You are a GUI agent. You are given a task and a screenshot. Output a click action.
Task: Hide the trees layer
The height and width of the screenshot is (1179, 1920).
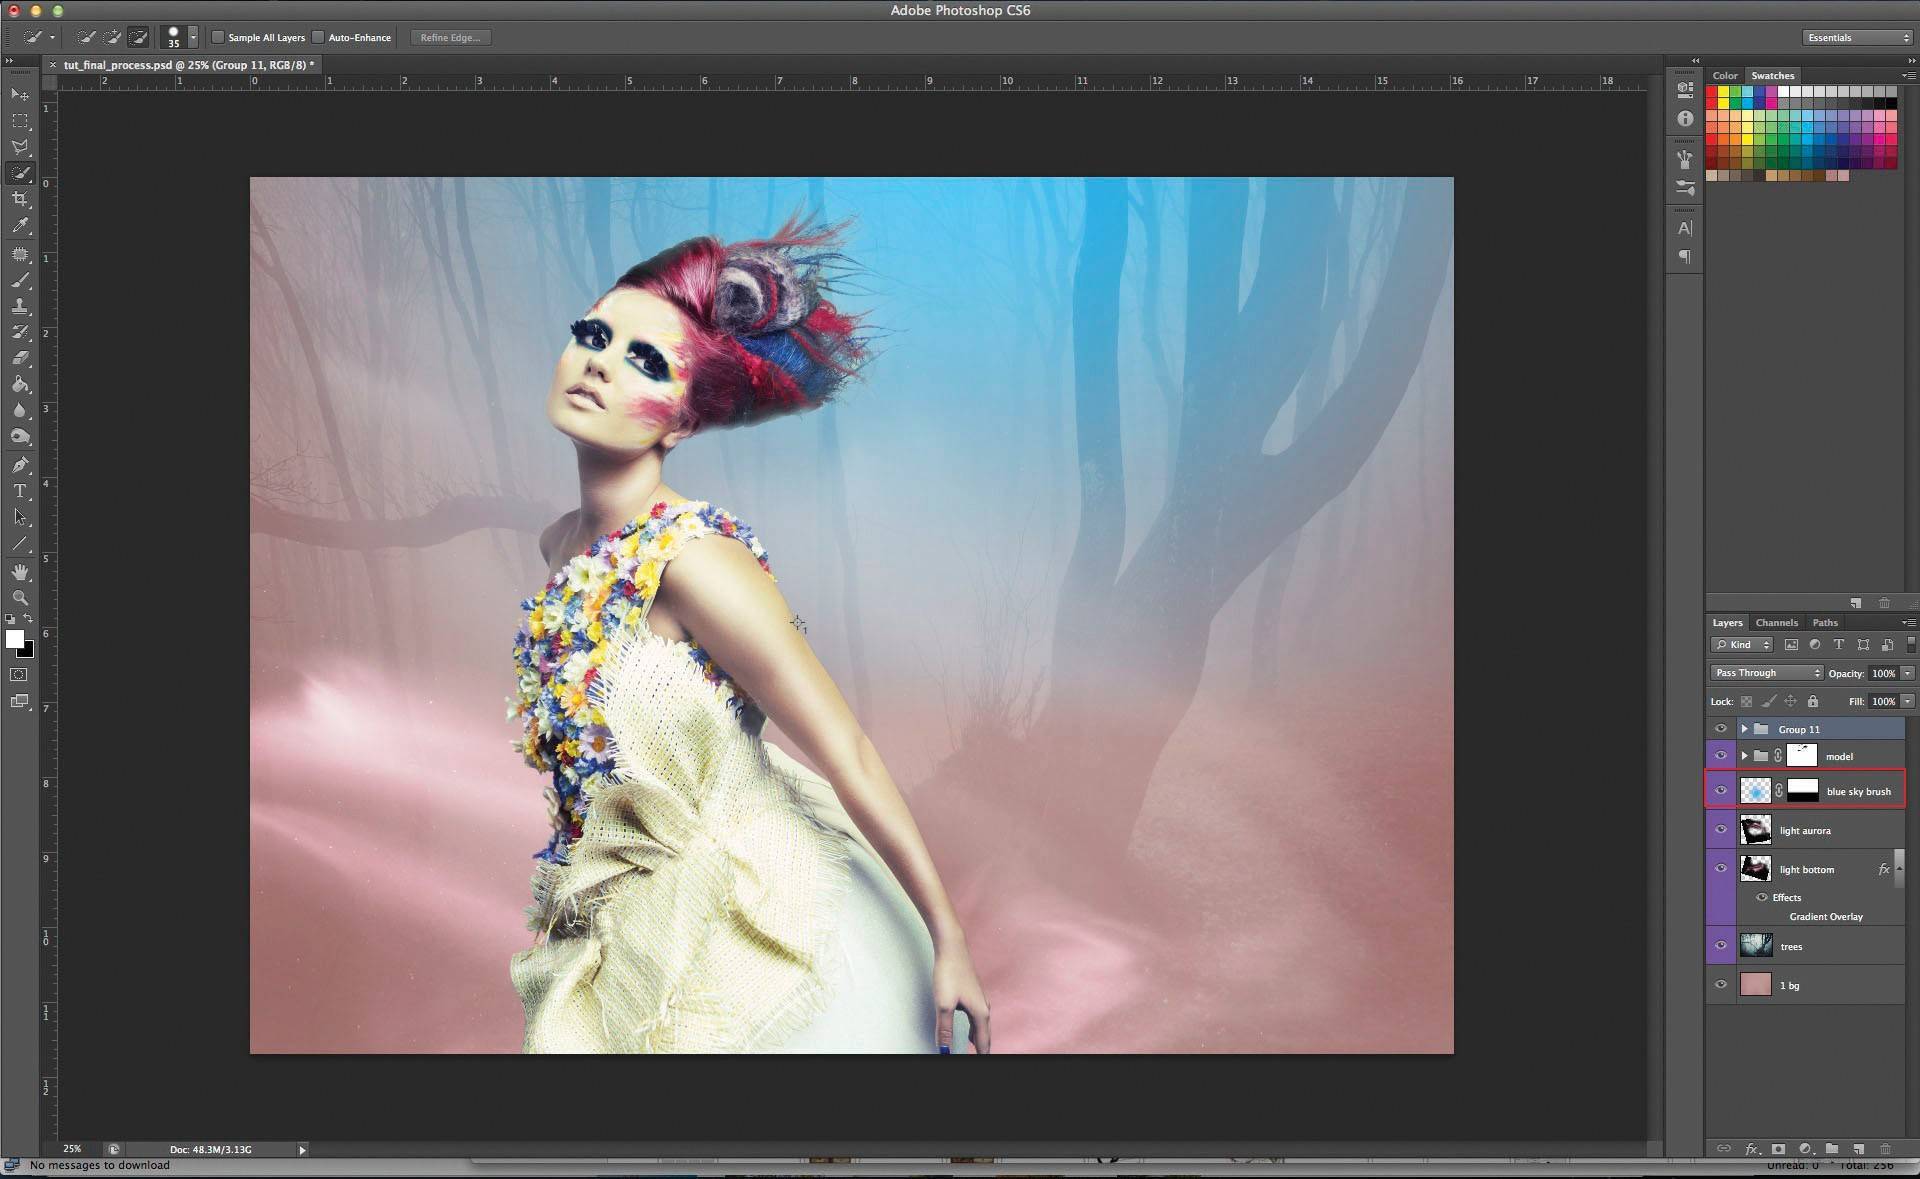1721,946
